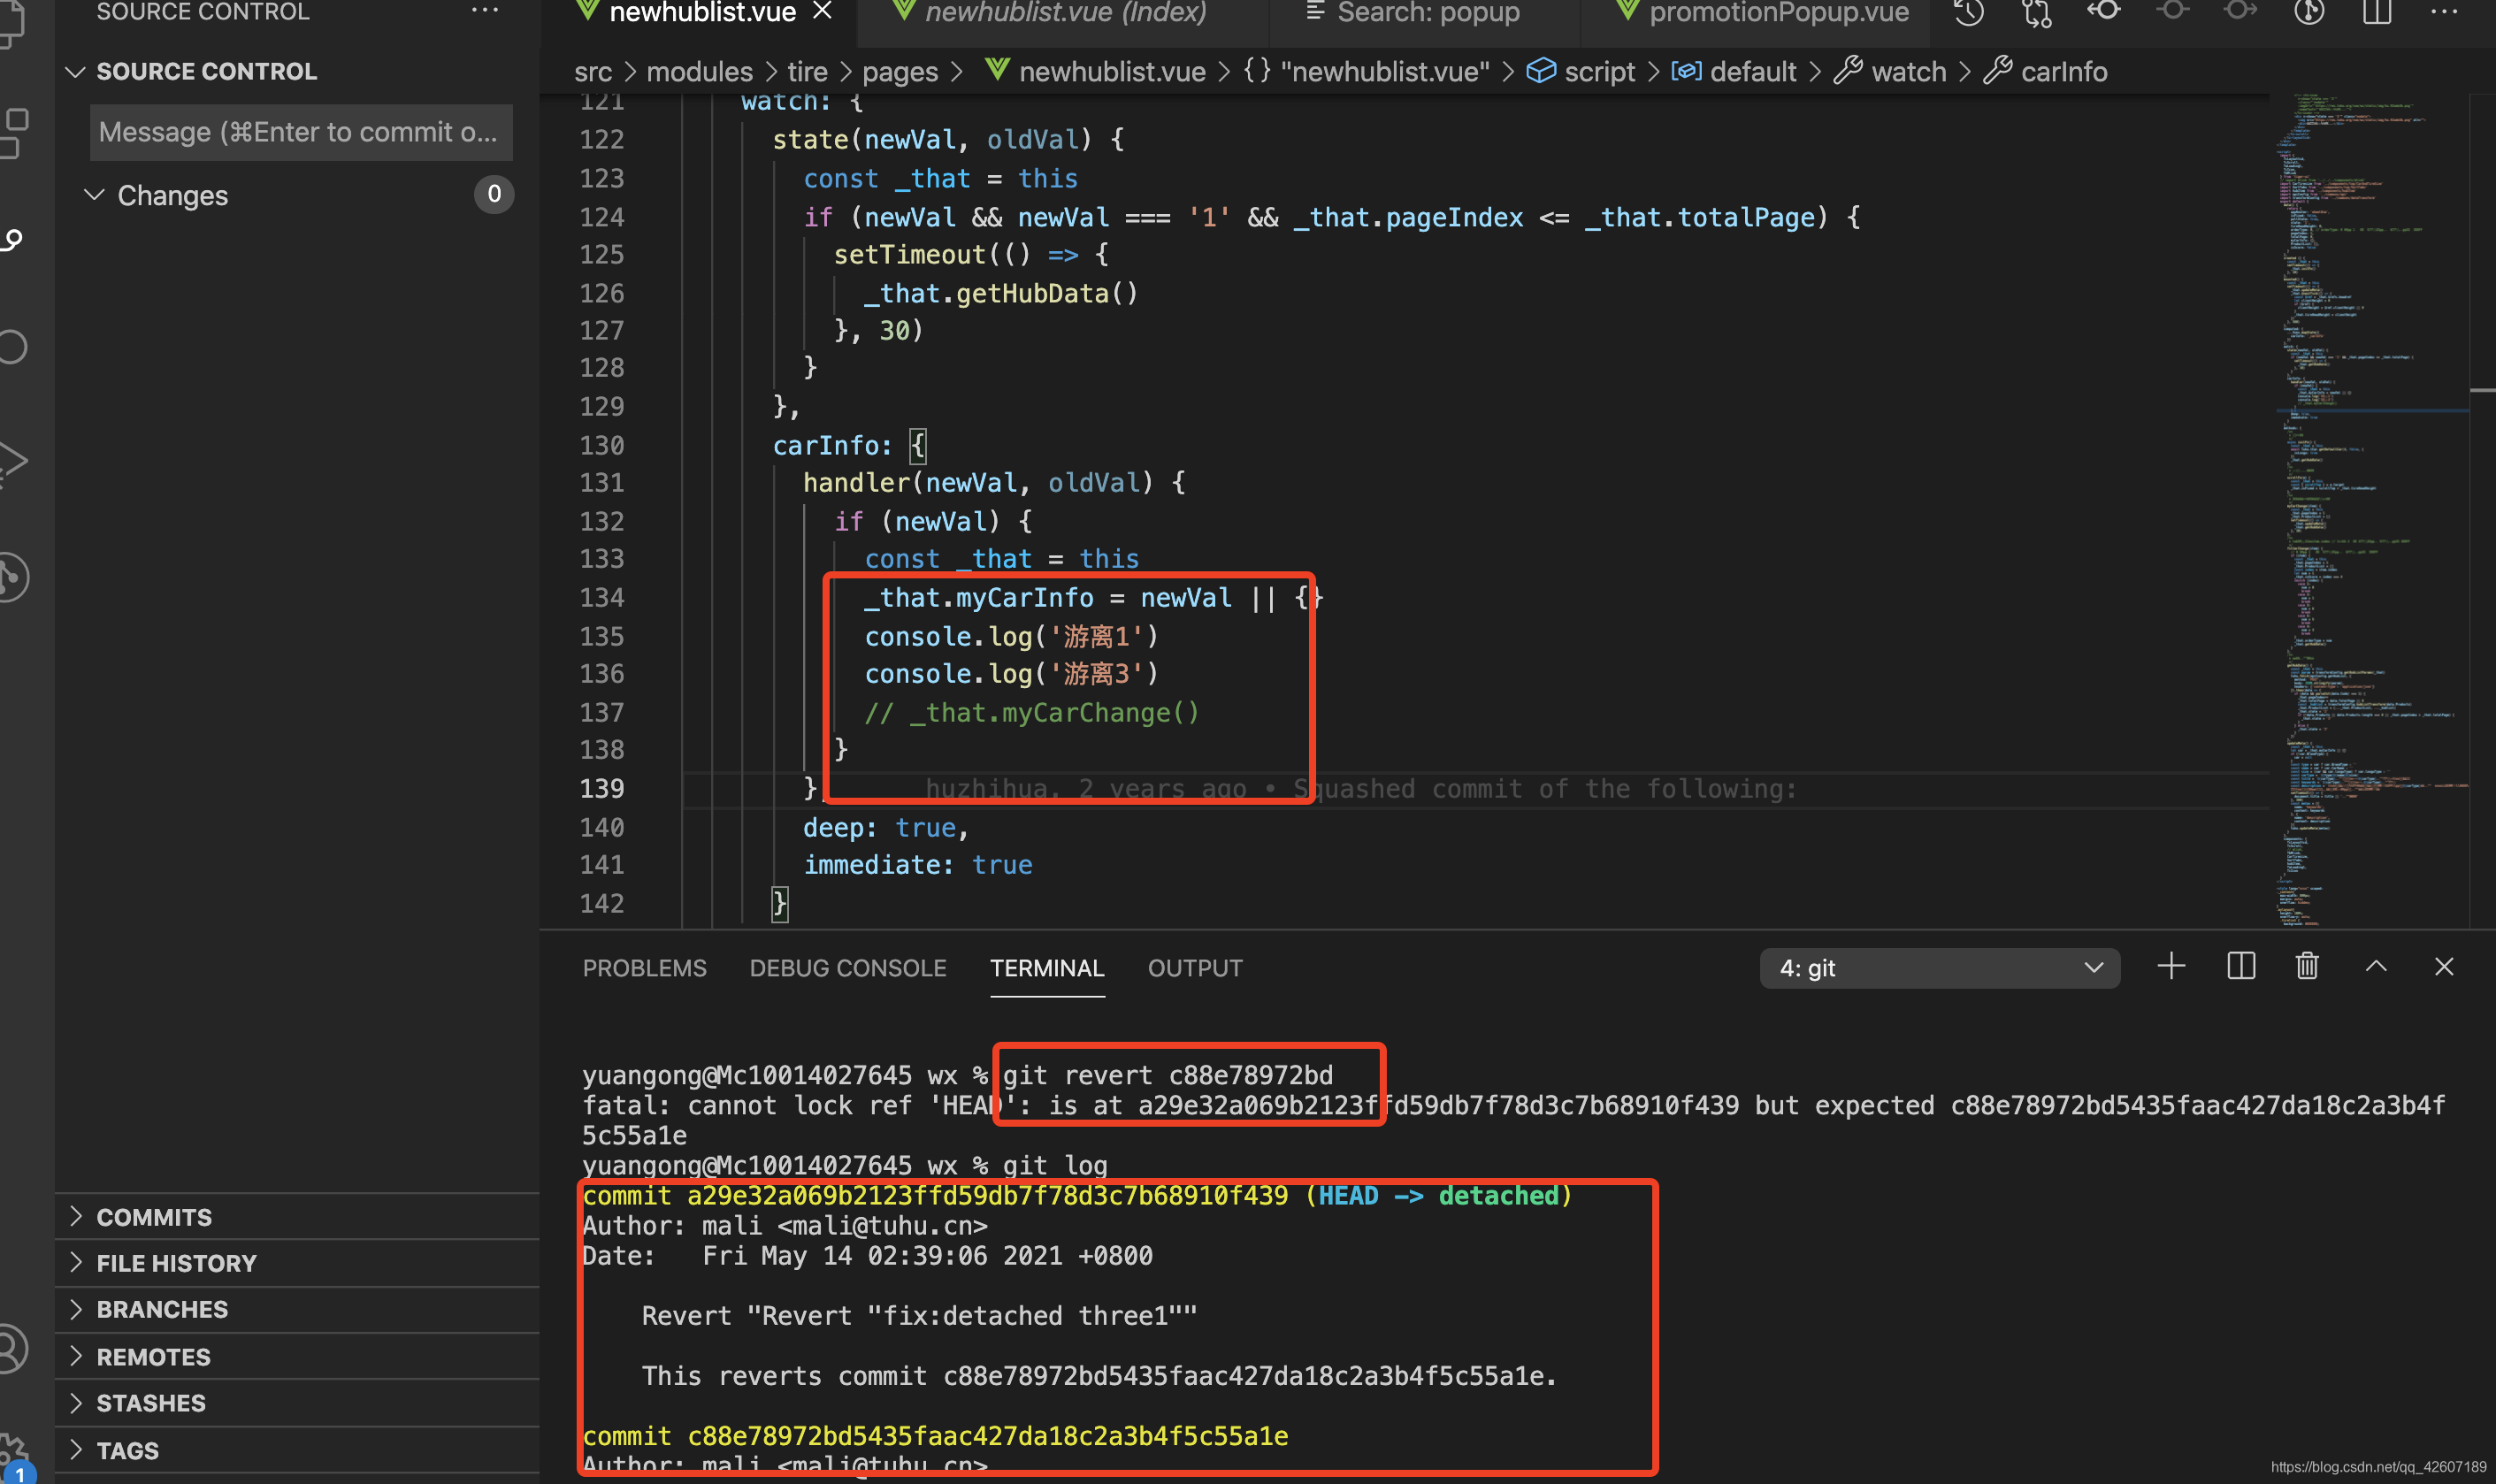Expand the COMMITS section
2496x1484 pixels.
154,1217
